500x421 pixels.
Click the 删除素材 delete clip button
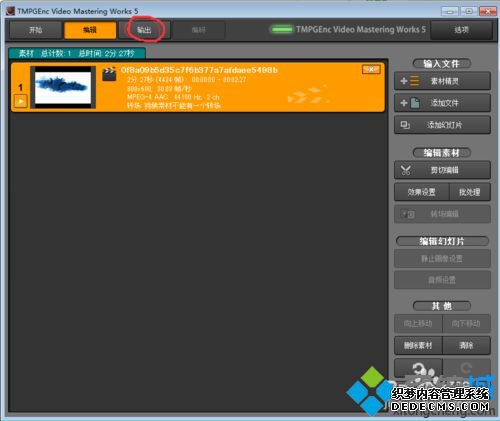click(x=418, y=345)
